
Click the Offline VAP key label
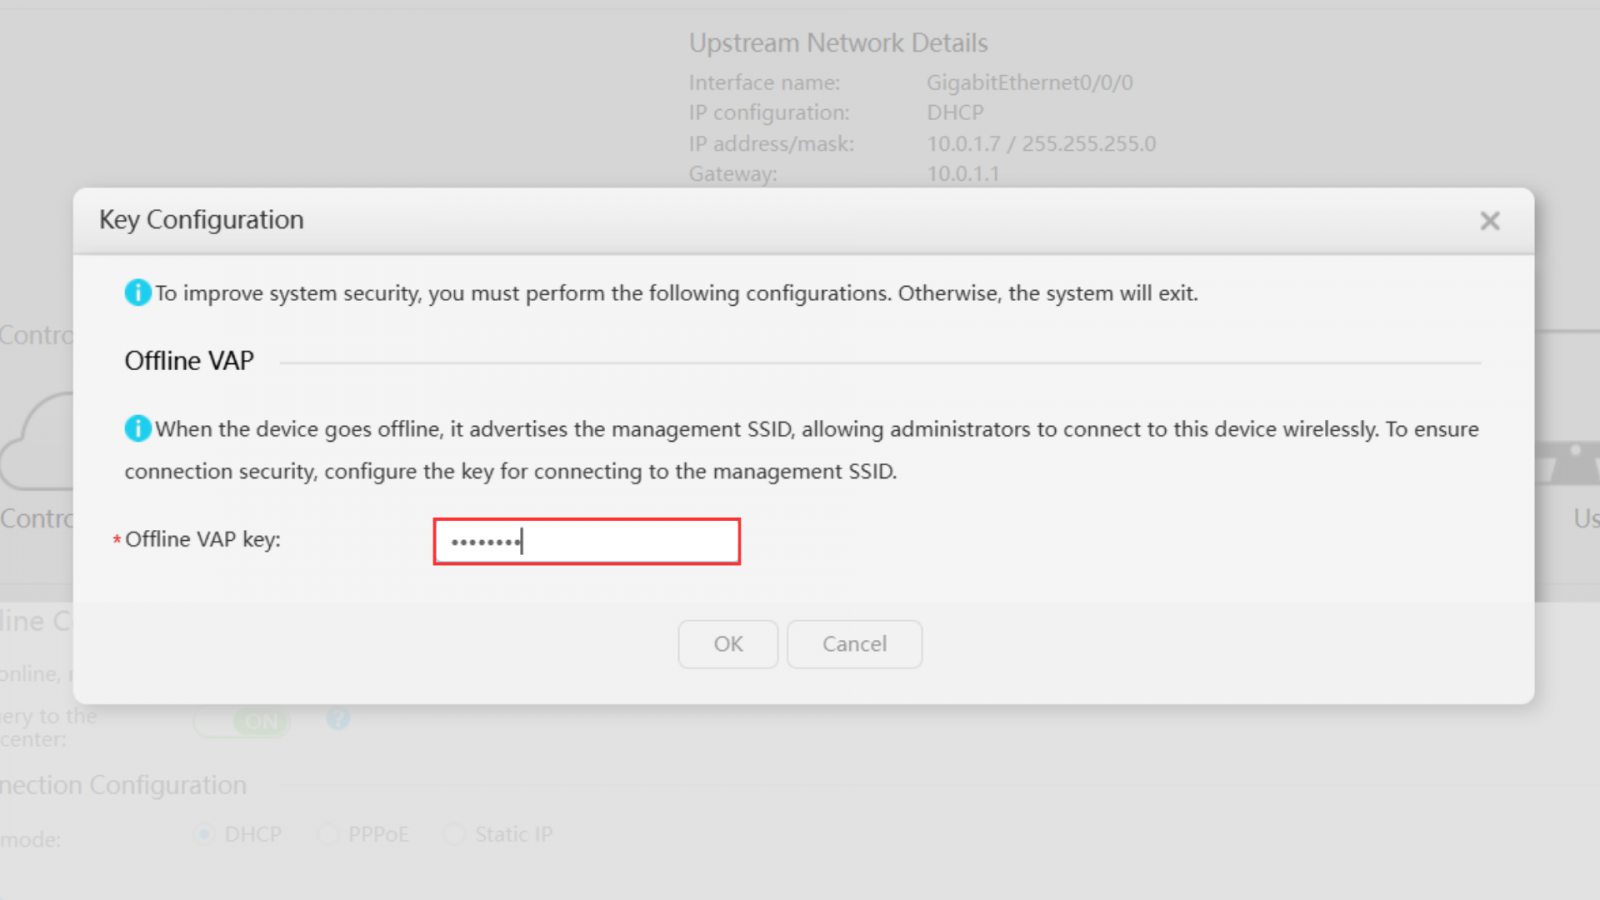202,540
